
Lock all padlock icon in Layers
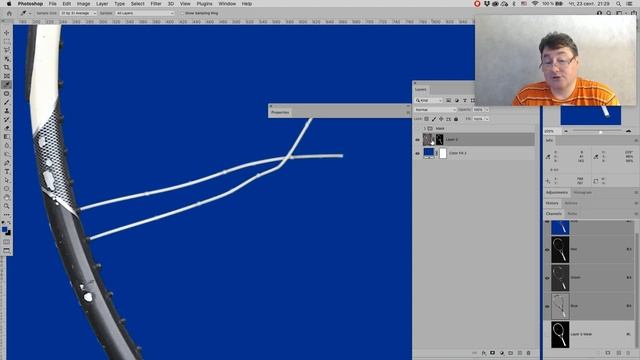456,119
